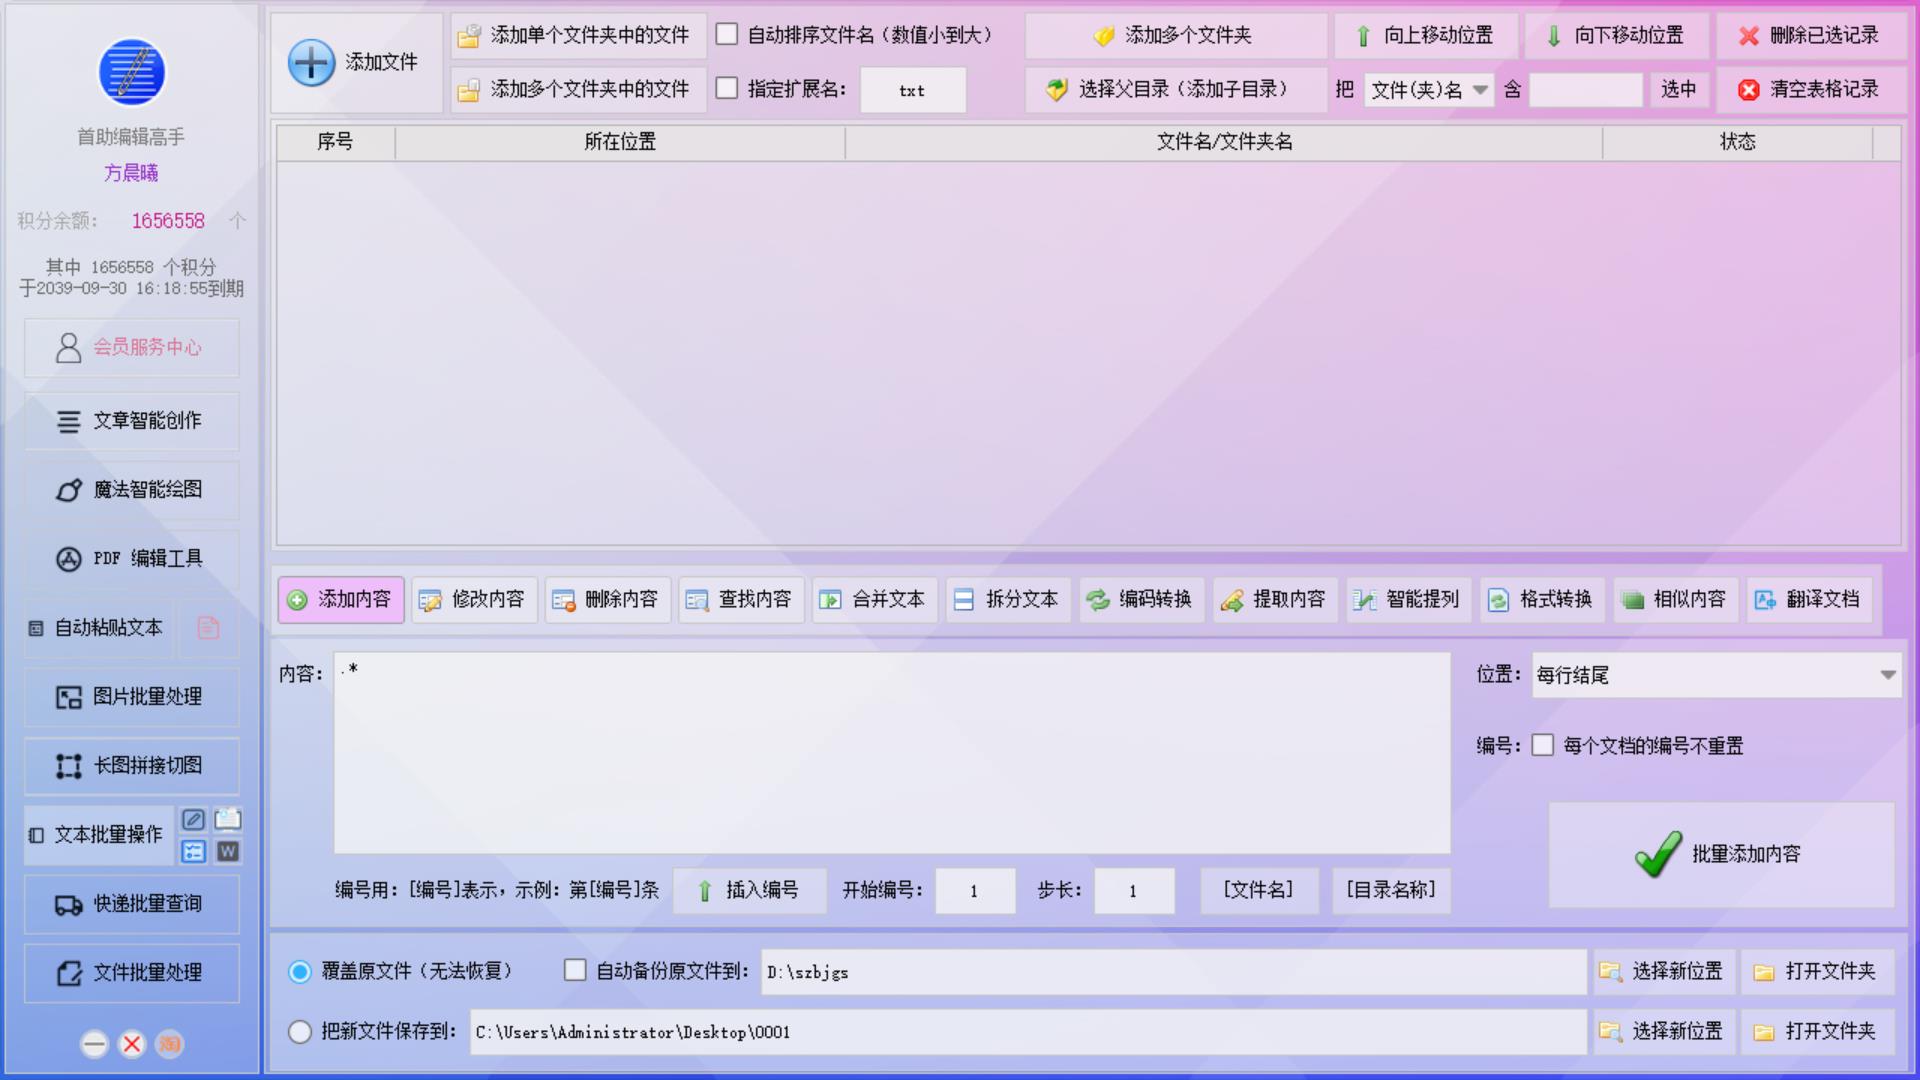
Task: Click 选择新位置 for backup path D:\szbjgs
Action: pos(1664,972)
